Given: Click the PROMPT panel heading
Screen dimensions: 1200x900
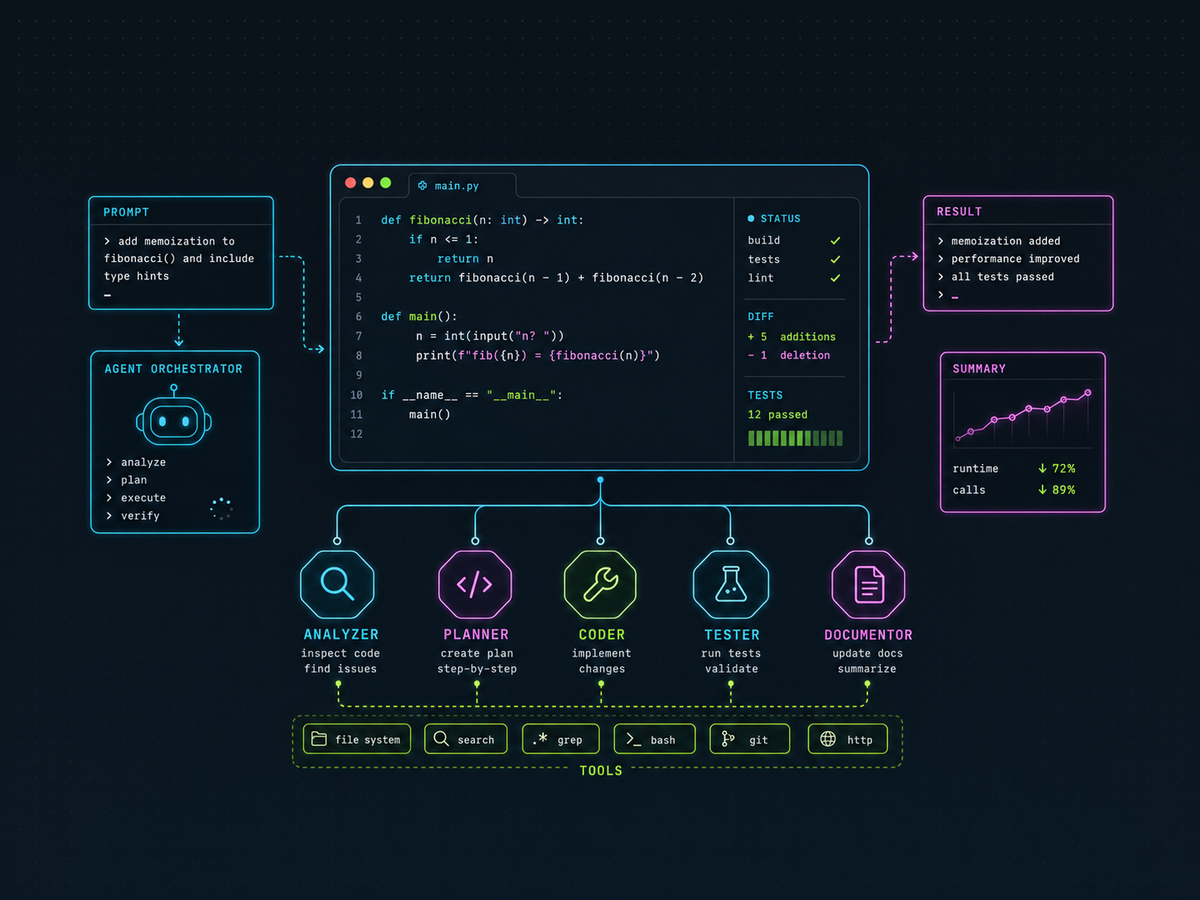Looking at the screenshot, I should point(126,212).
